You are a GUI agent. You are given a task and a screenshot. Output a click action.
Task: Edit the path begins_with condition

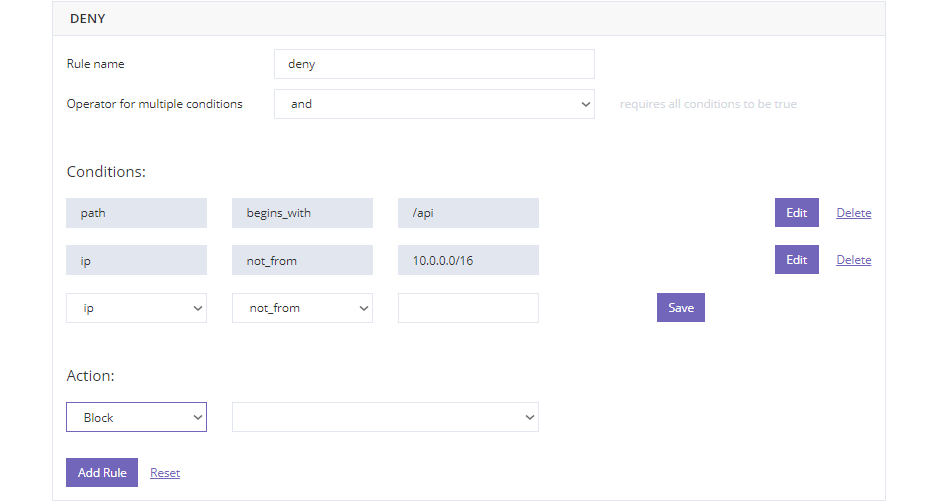(x=796, y=213)
